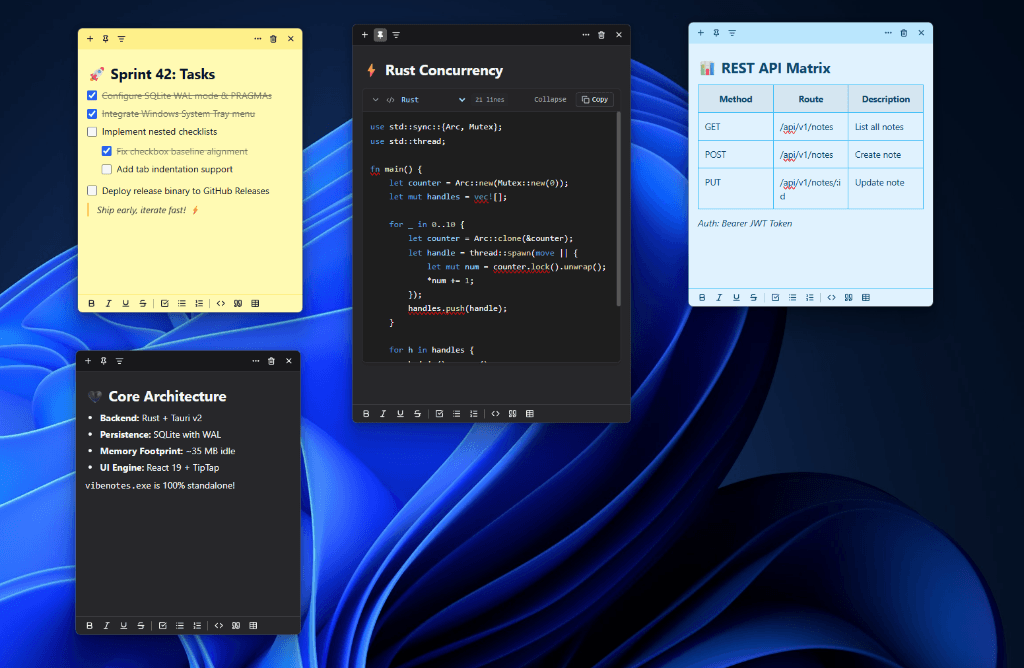Delete the Sprint 42: Tasks note

point(274,39)
